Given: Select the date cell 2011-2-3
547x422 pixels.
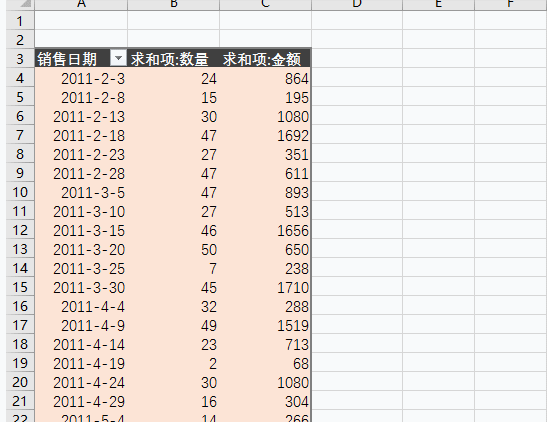Looking at the screenshot, I should click(x=81, y=78).
